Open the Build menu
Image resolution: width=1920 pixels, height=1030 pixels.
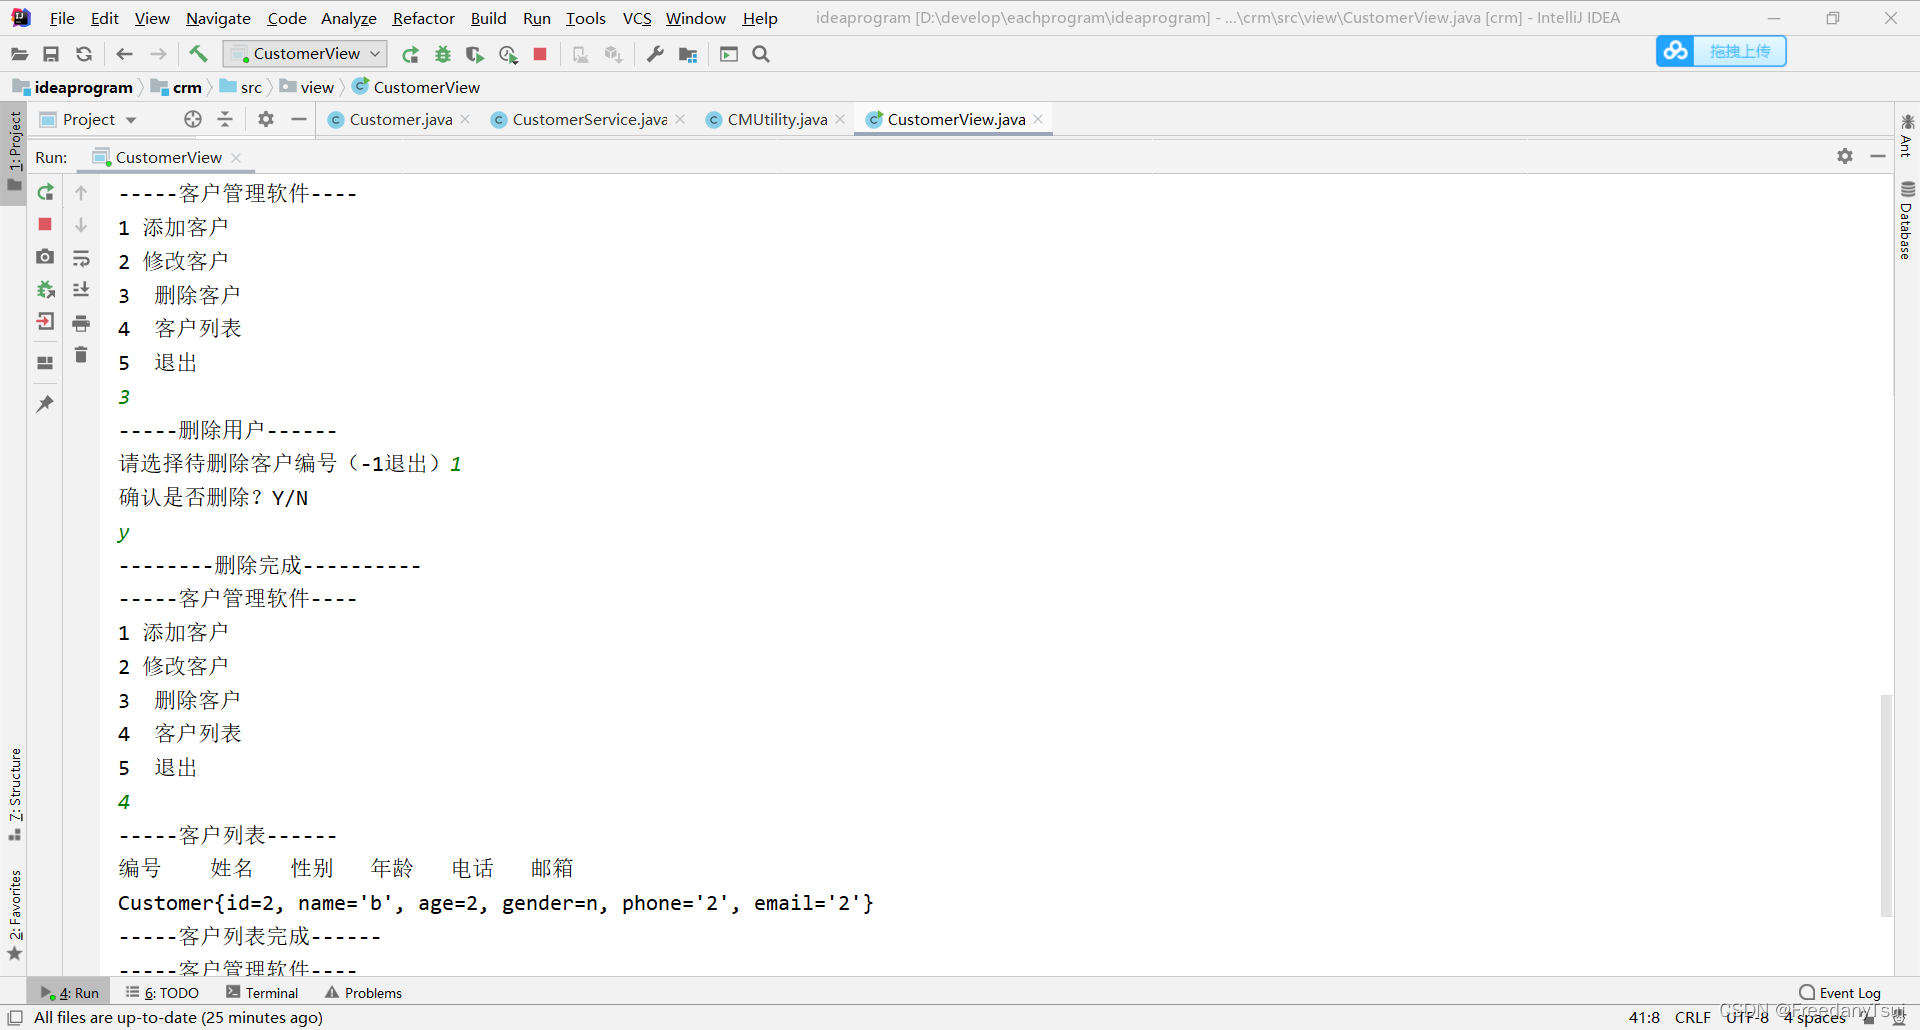pos(488,18)
